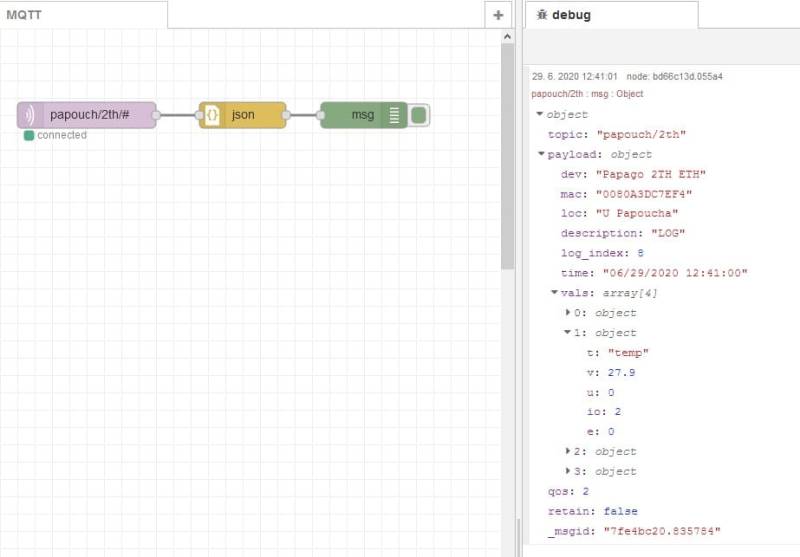This screenshot has height=557, width=800.
Task: Click the MQTT input node wave icon
Action: pos(30,115)
